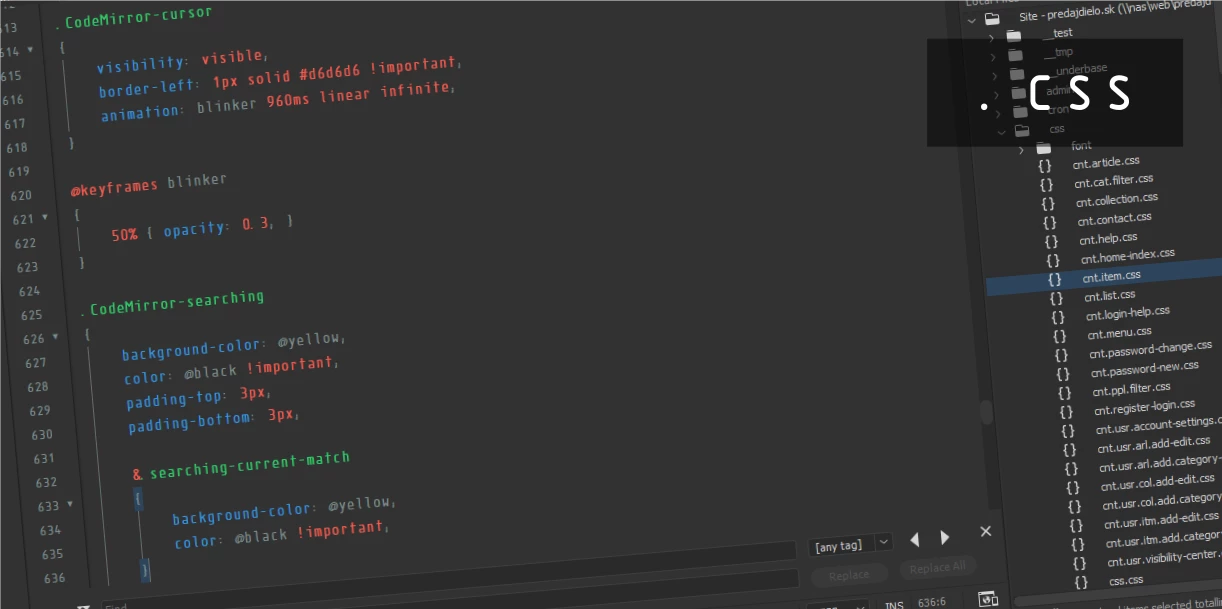This screenshot has width=1222, height=609.
Task: Click the CSS file icon beside cnt.cat.filter.css
Action: [1046, 184]
